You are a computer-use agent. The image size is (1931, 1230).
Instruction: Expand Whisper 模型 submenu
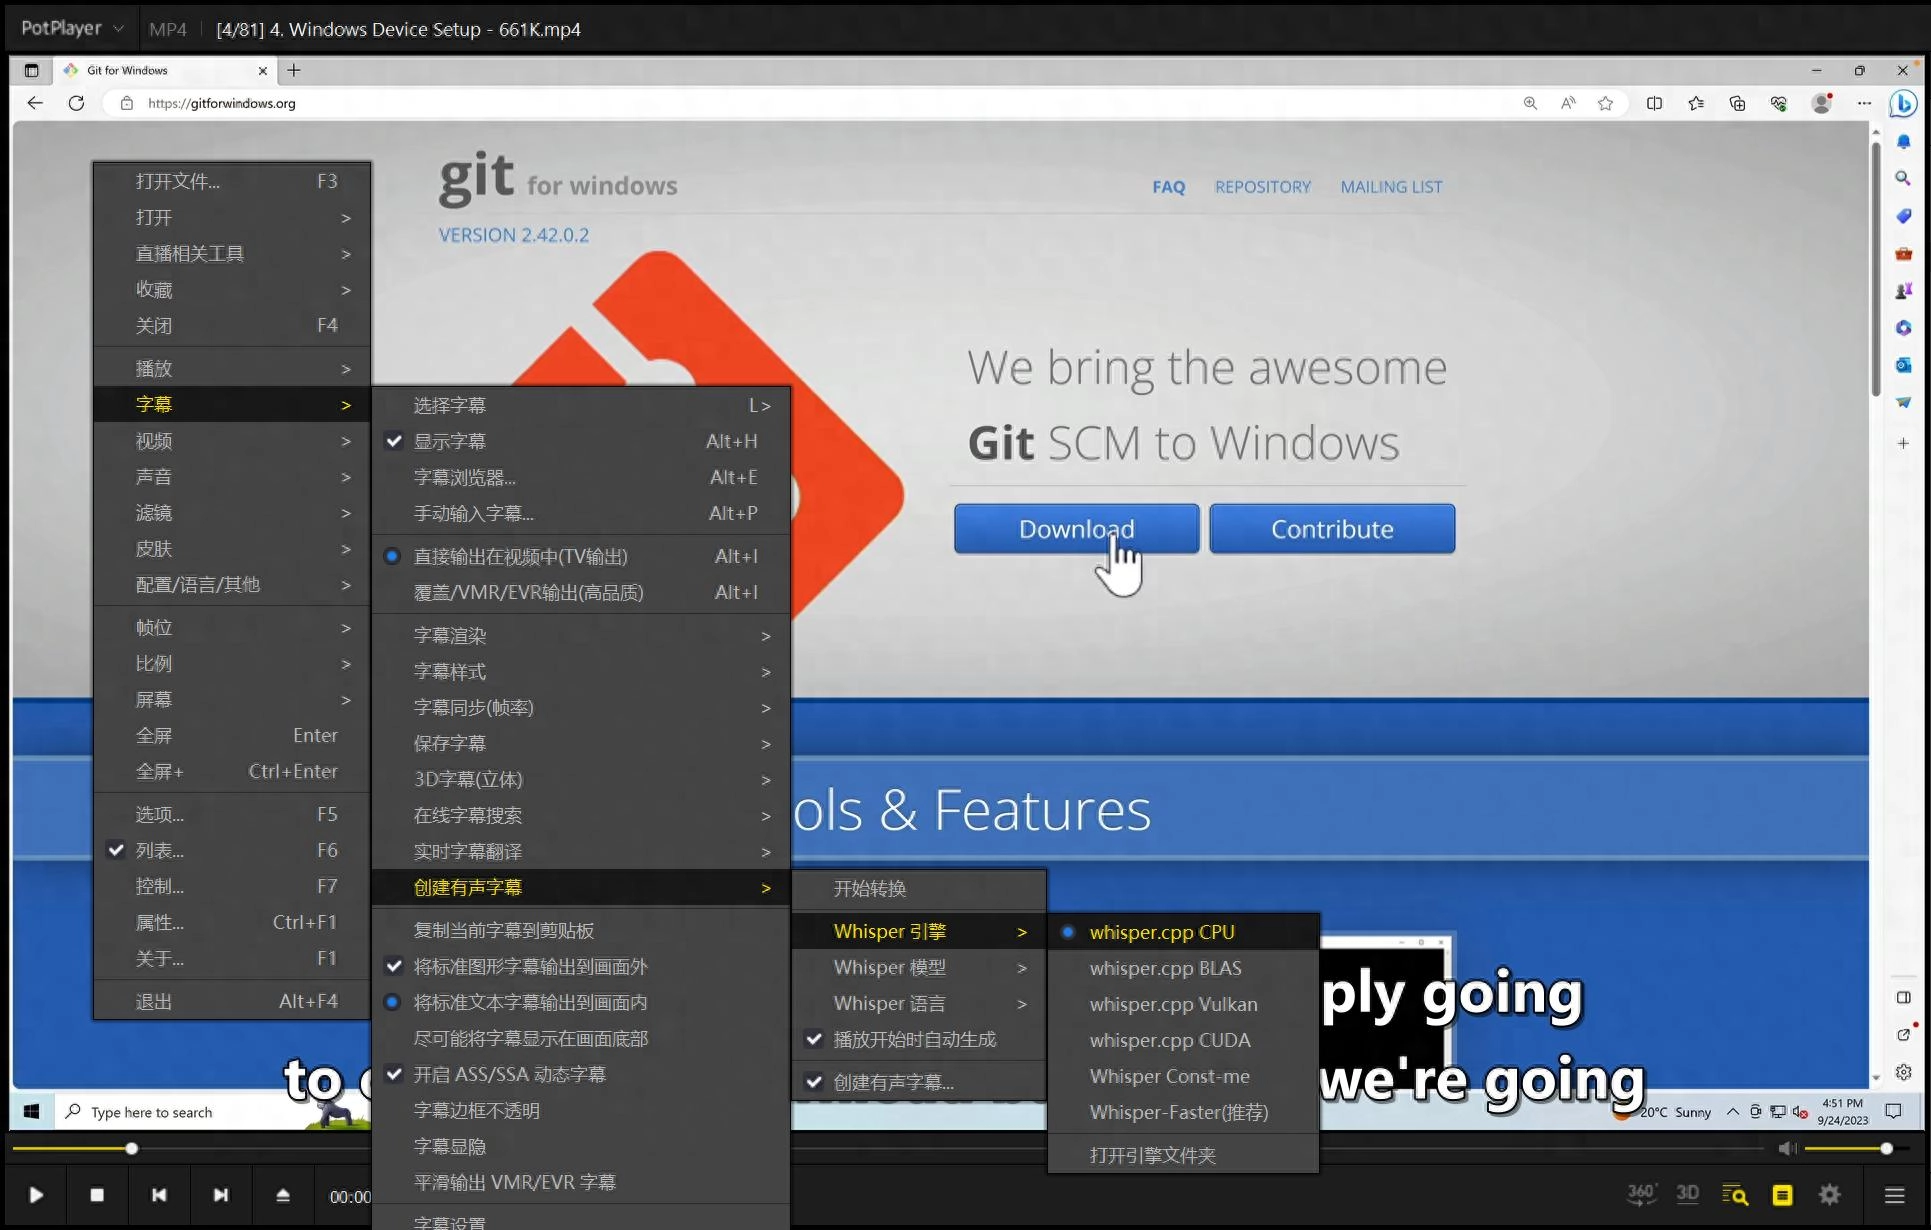[x=919, y=967]
